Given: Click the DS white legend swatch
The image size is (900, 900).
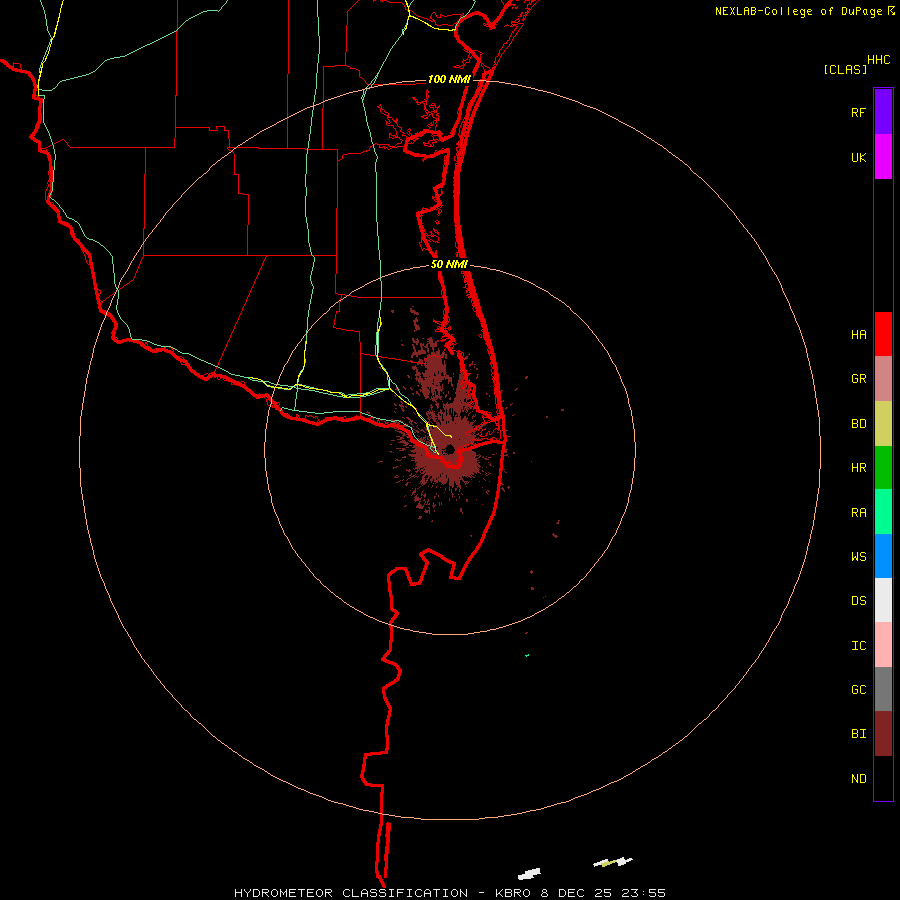Looking at the screenshot, I should click(883, 600).
